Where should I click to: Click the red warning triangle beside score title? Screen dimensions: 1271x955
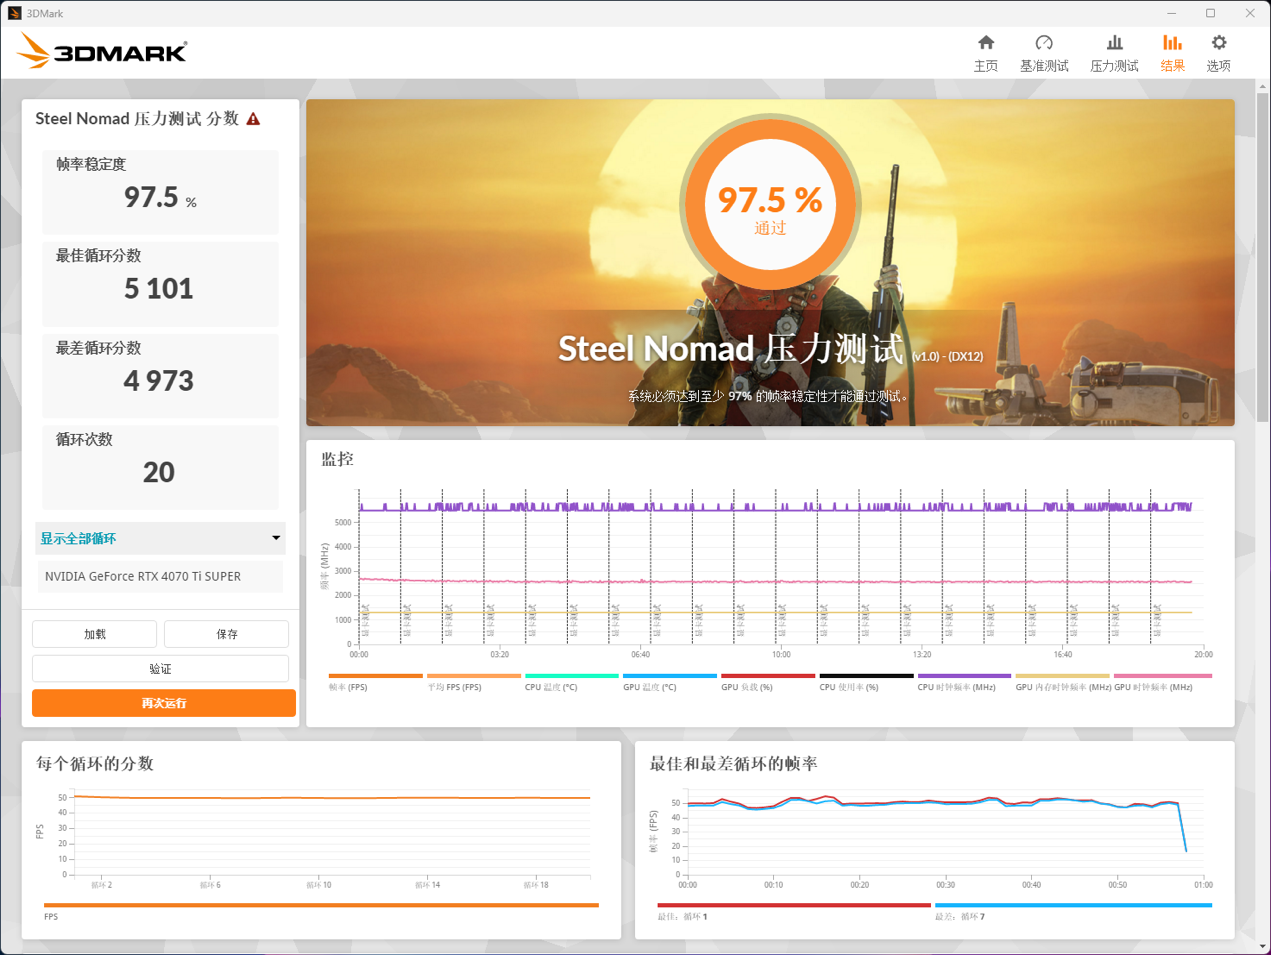point(254,119)
